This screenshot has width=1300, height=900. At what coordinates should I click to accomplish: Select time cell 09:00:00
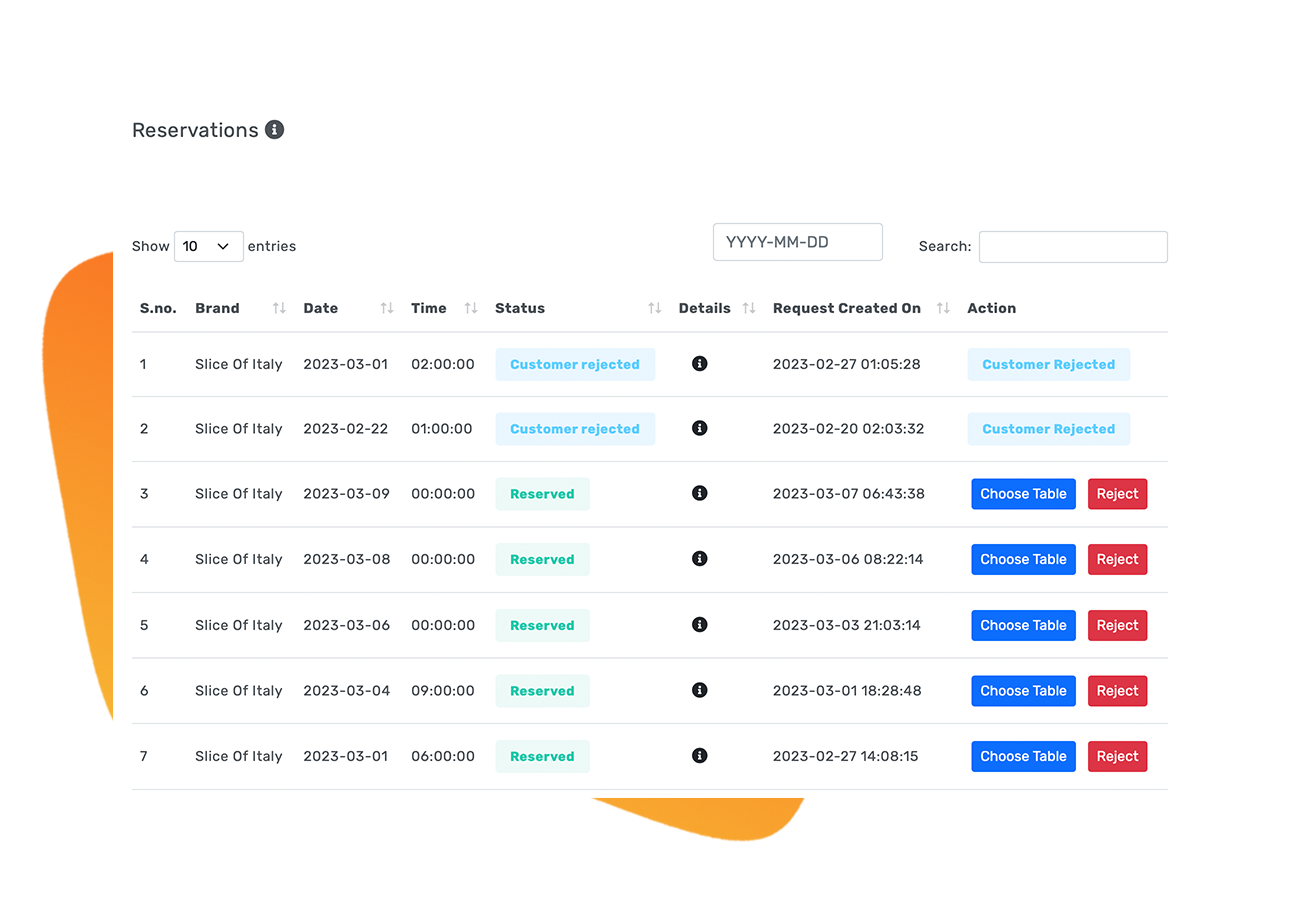click(x=443, y=691)
